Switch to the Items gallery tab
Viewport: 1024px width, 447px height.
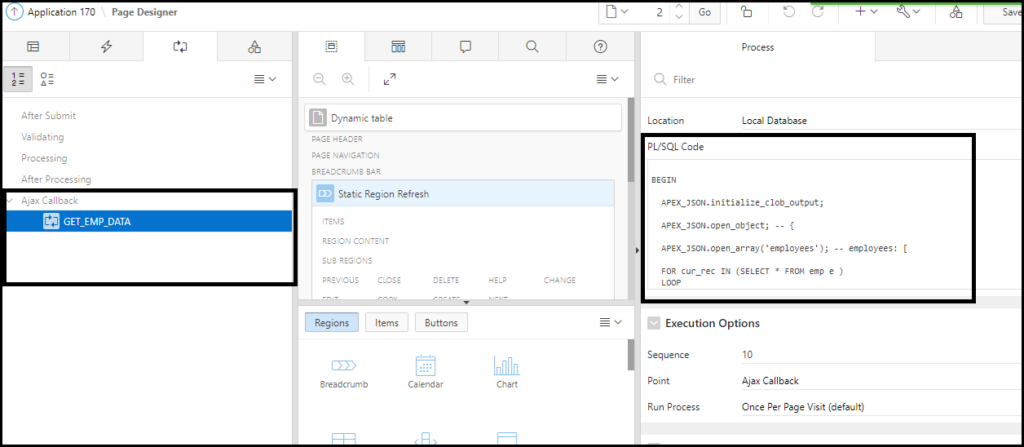tap(386, 323)
